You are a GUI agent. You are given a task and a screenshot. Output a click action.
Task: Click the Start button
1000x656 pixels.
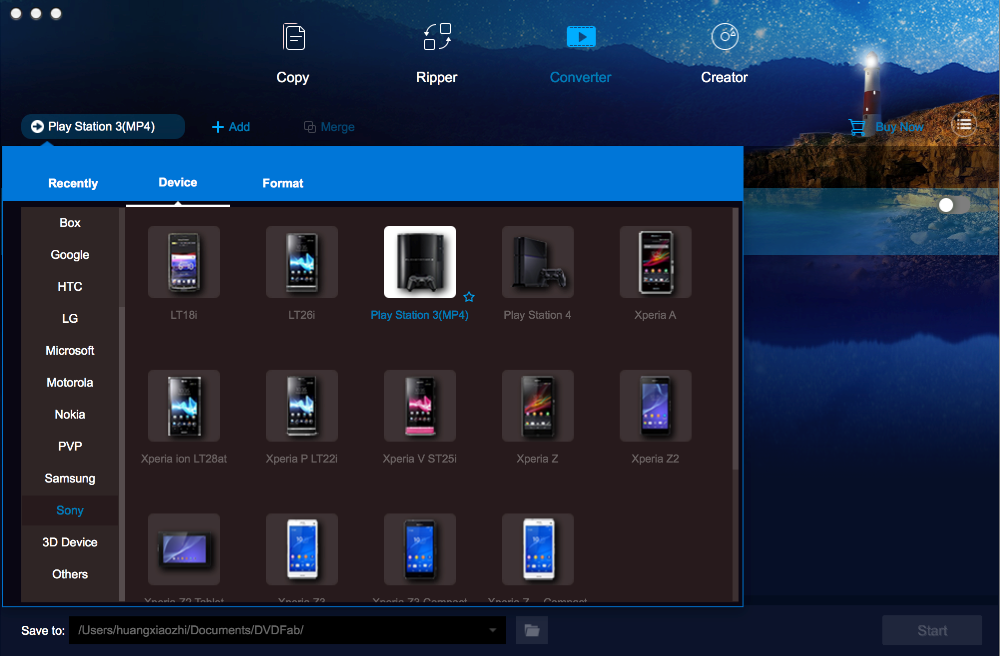pyautogui.click(x=932, y=630)
